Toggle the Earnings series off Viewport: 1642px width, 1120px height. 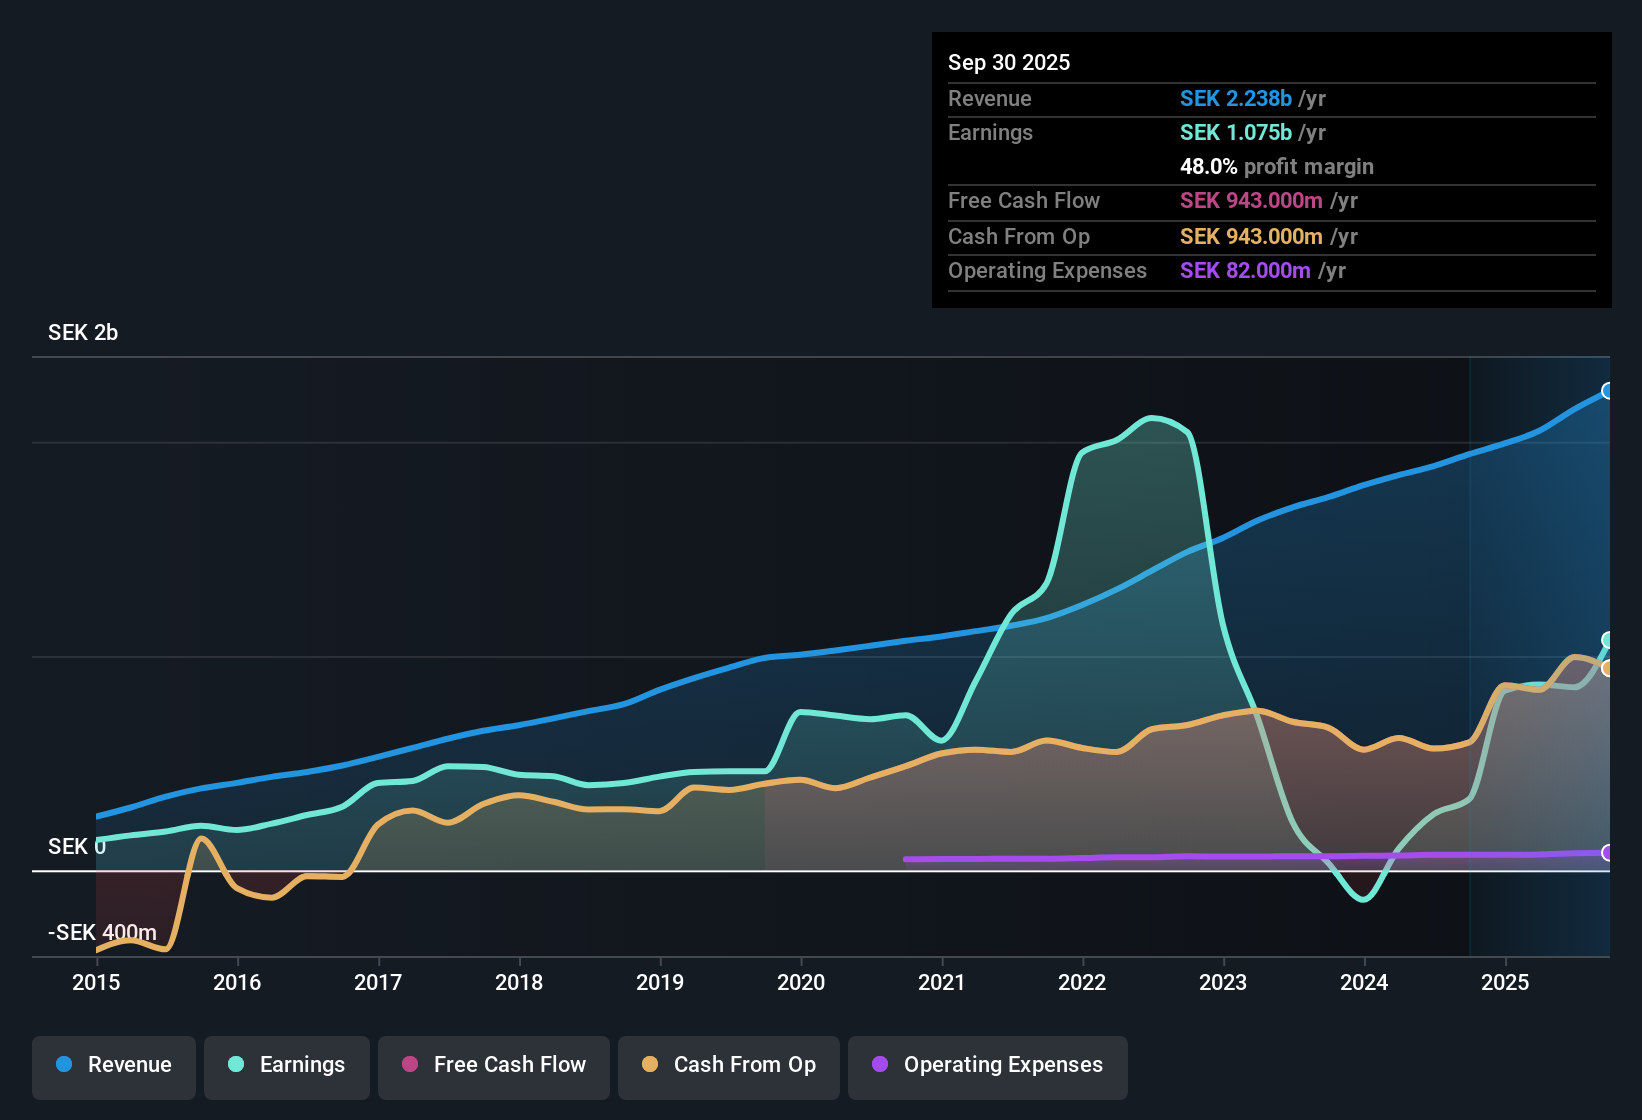pyautogui.click(x=286, y=1065)
